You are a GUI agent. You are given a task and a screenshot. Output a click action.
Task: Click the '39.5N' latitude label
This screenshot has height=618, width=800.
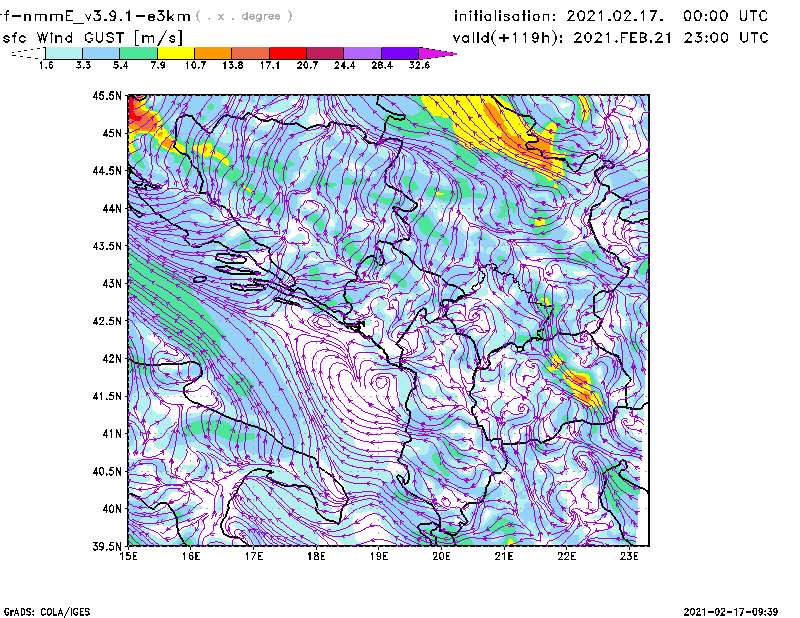(x=107, y=547)
